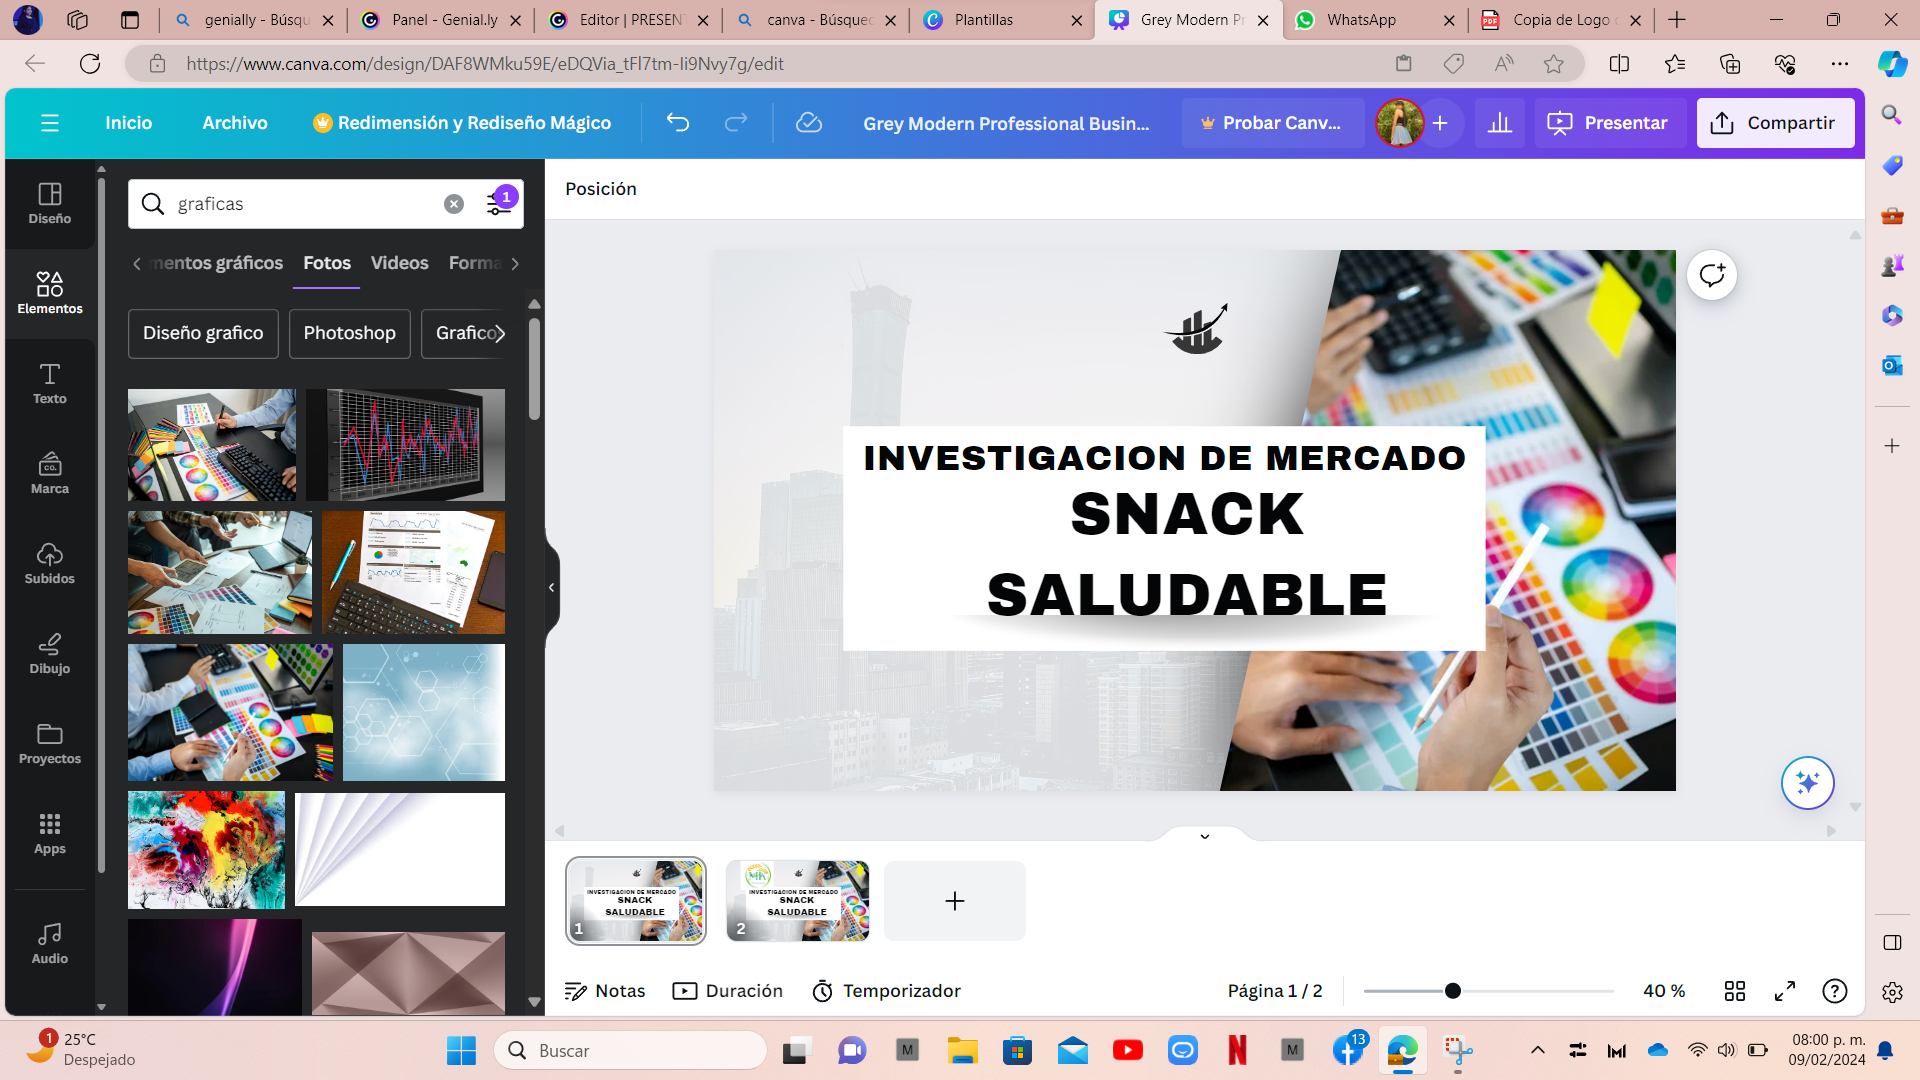Open the Magic Edit sparkle button on canvas
Screen dimensions: 1920x1080
[x=1808, y=783]
